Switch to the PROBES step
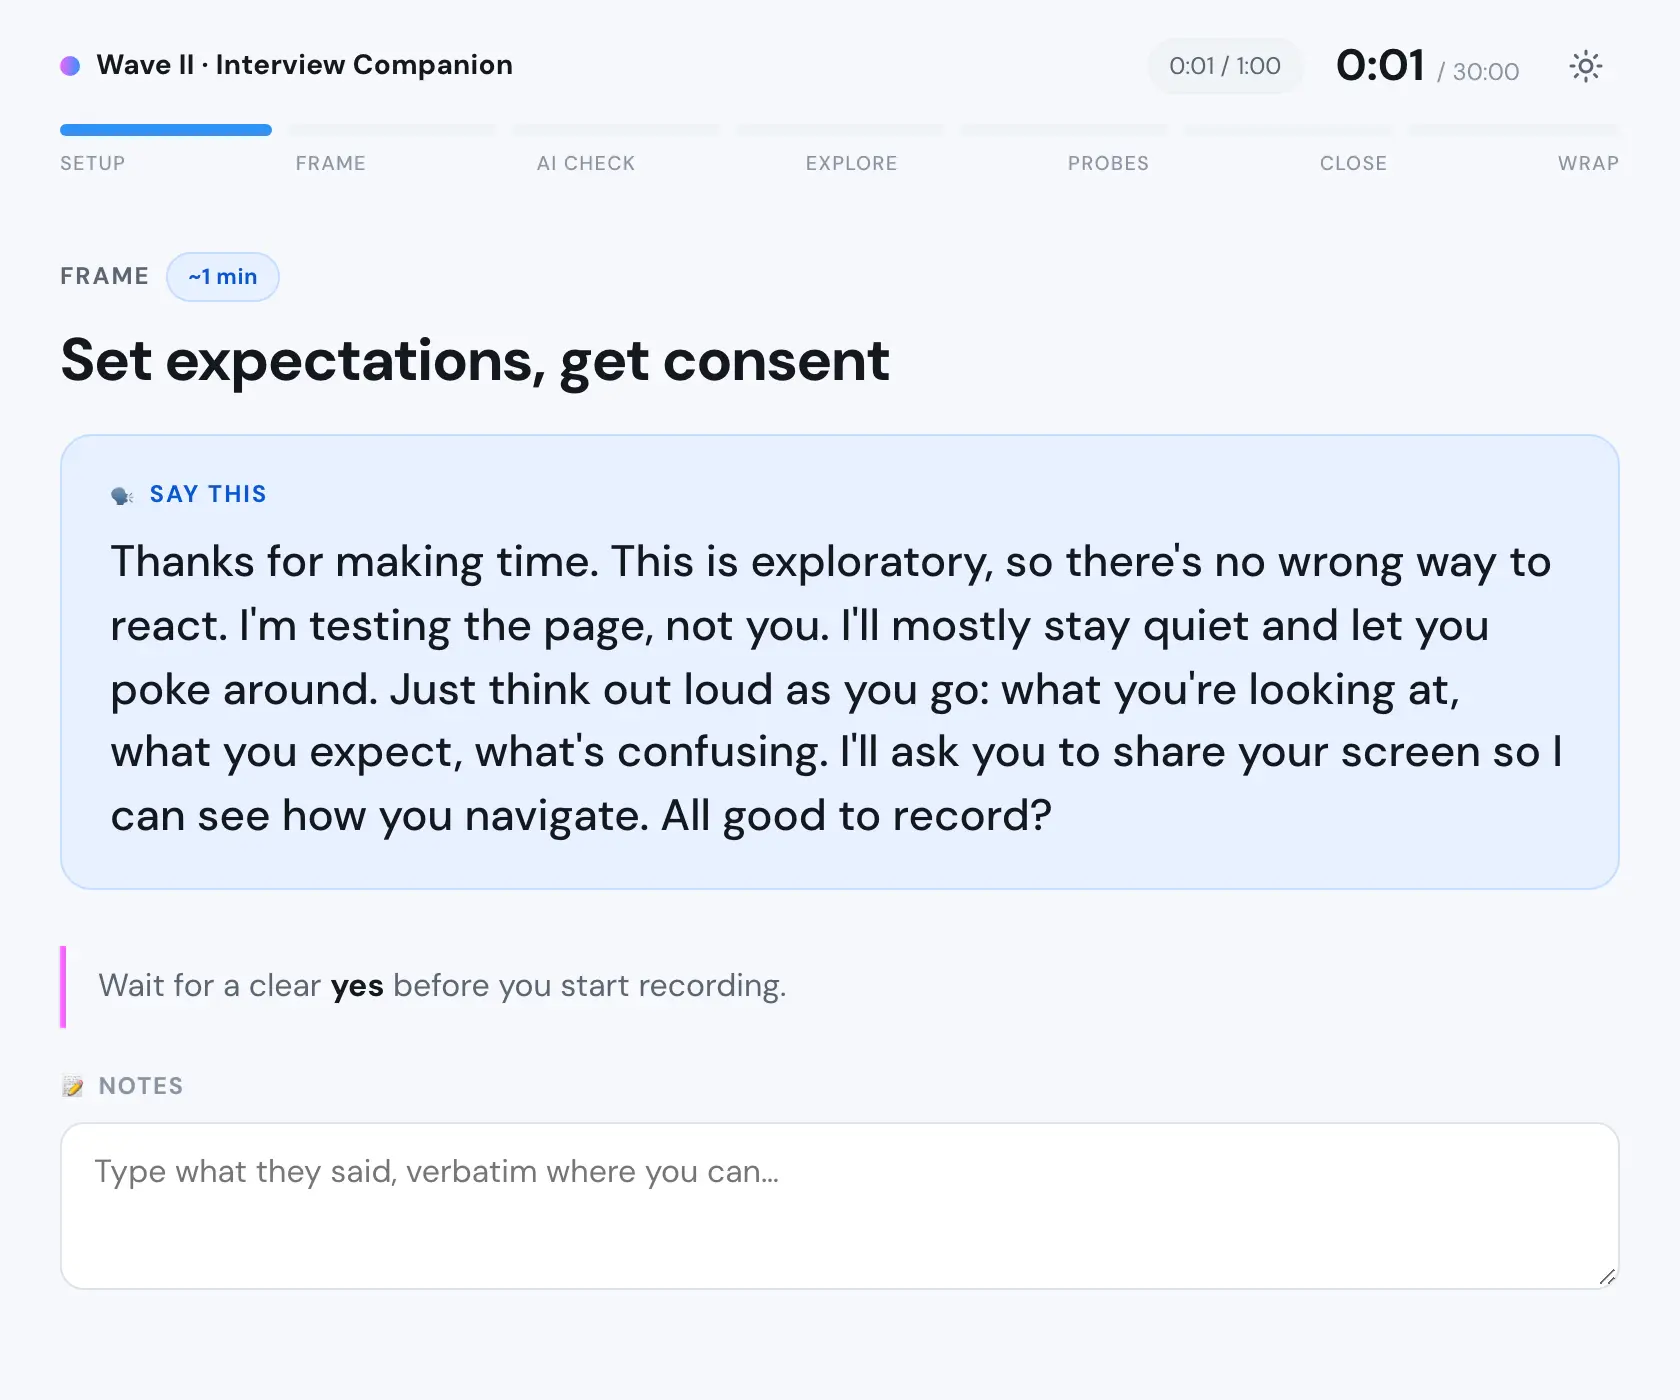Viewport: 1680px width, 1400px height. (1108, 163)
